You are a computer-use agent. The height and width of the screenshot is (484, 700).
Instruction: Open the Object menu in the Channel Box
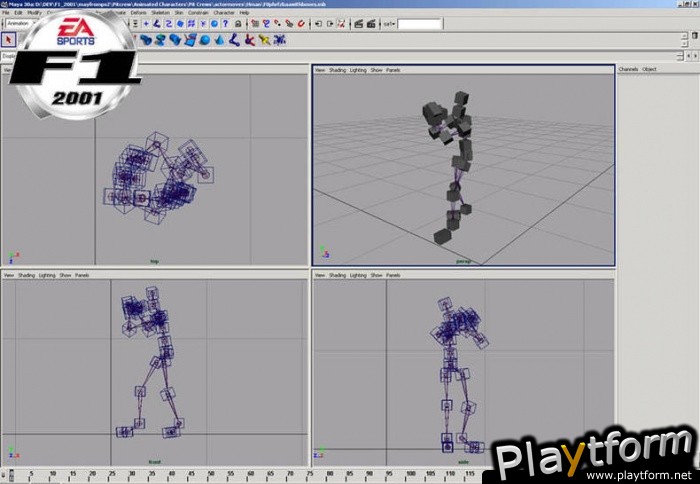pyautogui.click(x=649, y=69)
